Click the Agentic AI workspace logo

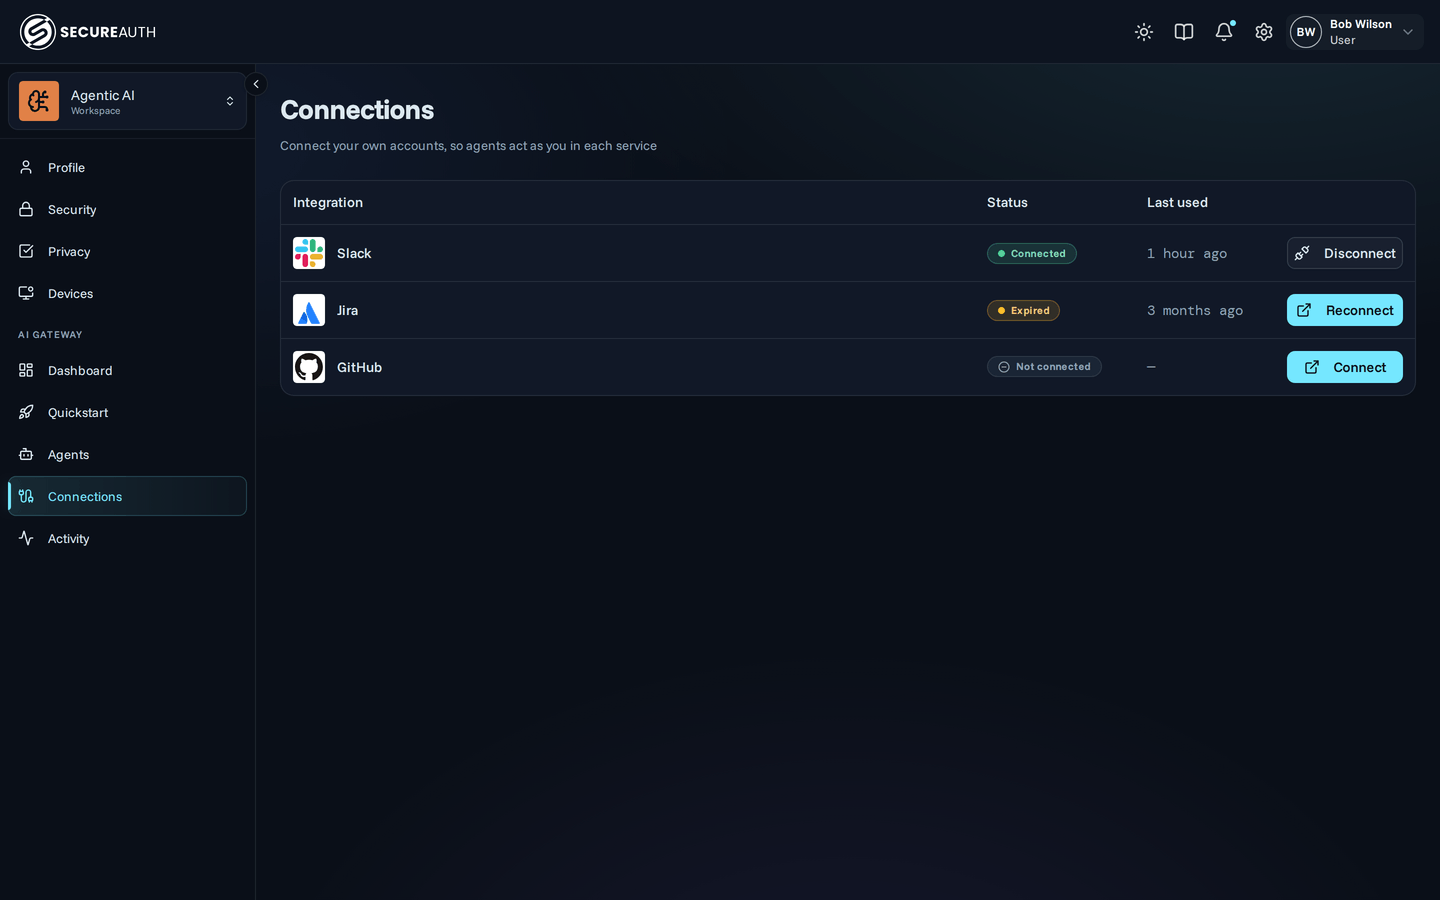coord(39,101)
